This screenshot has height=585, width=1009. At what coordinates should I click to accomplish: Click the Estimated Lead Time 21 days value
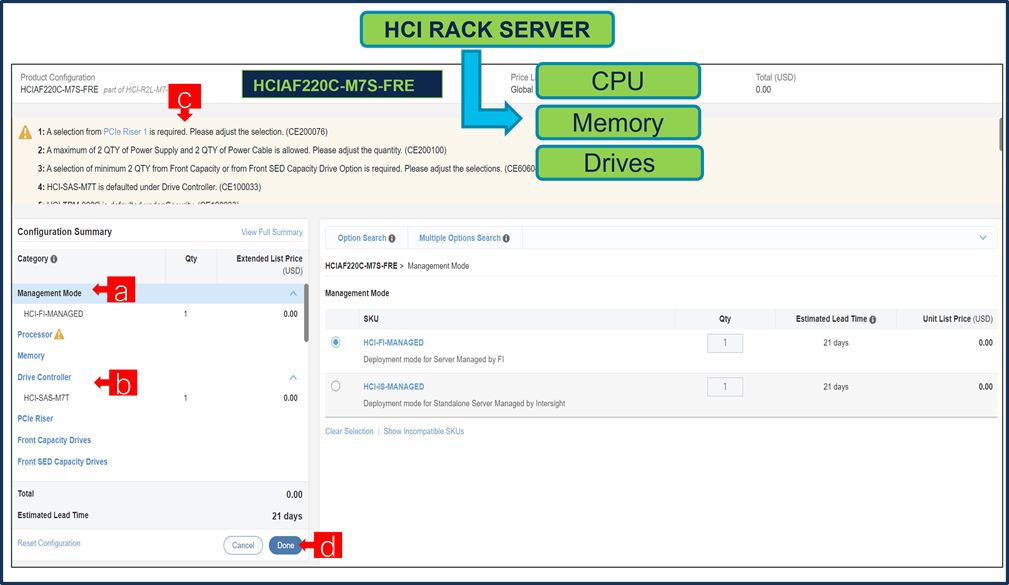(x=286, y=516)
